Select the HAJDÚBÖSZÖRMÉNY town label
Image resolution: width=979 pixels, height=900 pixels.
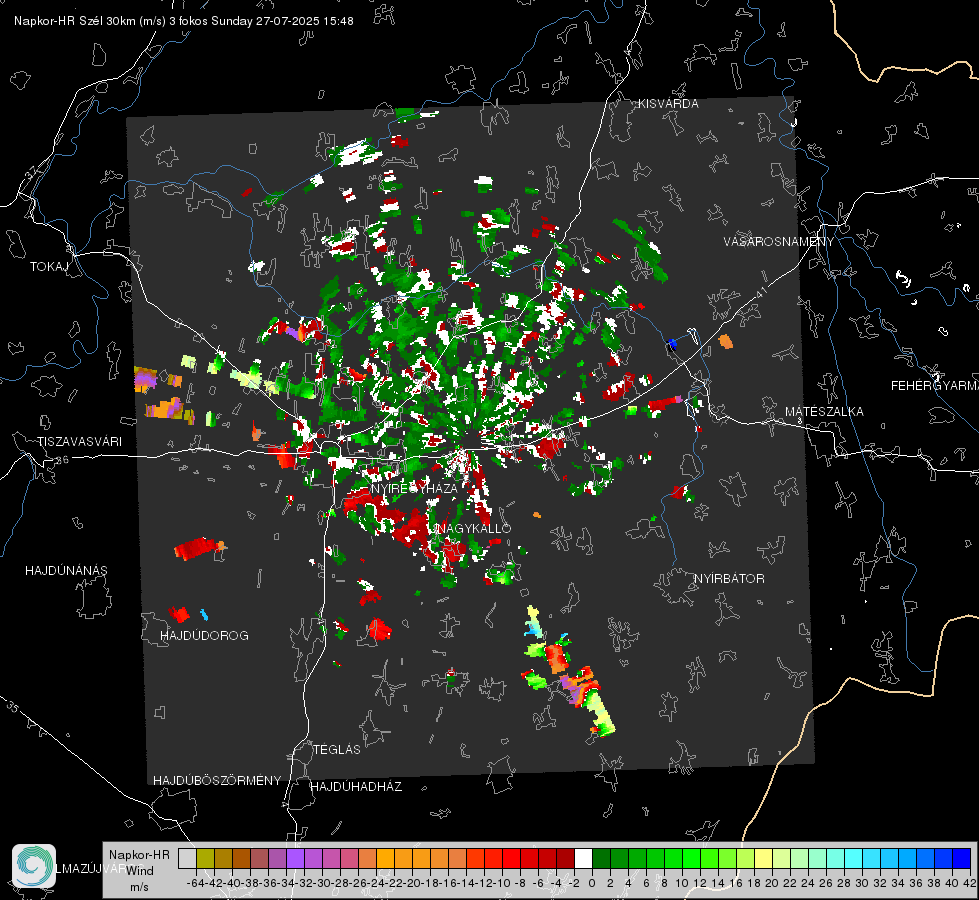point(217,781)
